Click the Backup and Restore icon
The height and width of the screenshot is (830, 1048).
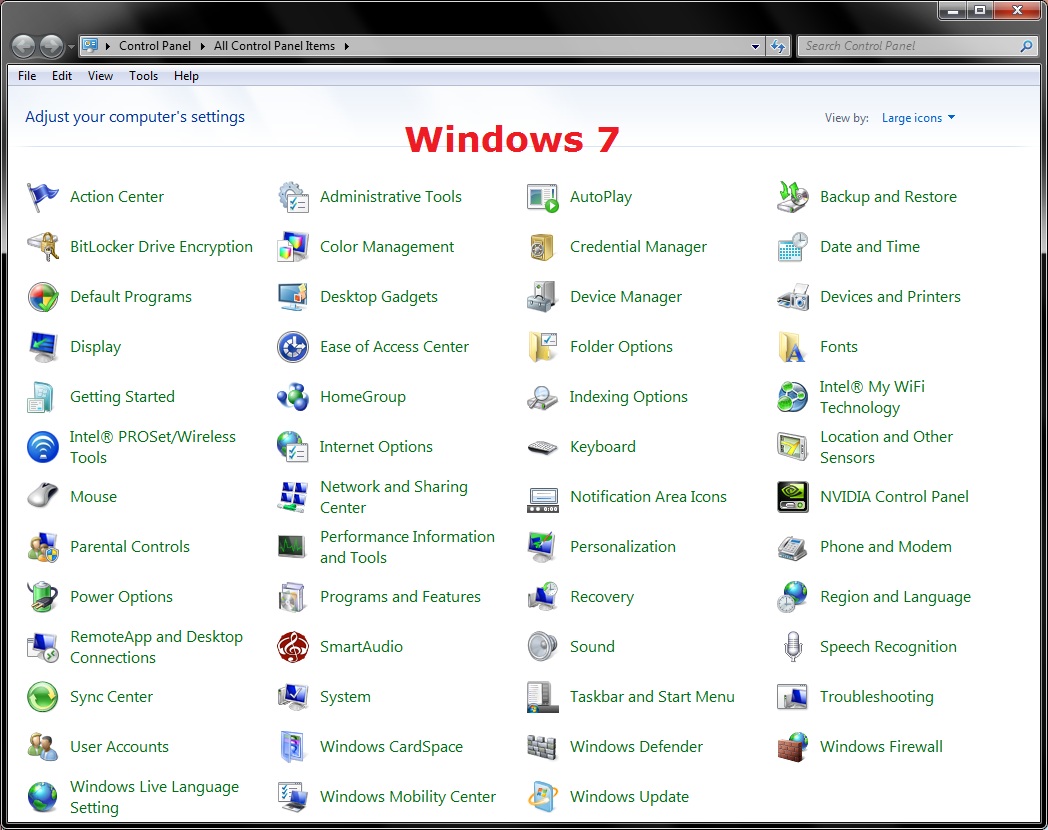tap(793, 197)
